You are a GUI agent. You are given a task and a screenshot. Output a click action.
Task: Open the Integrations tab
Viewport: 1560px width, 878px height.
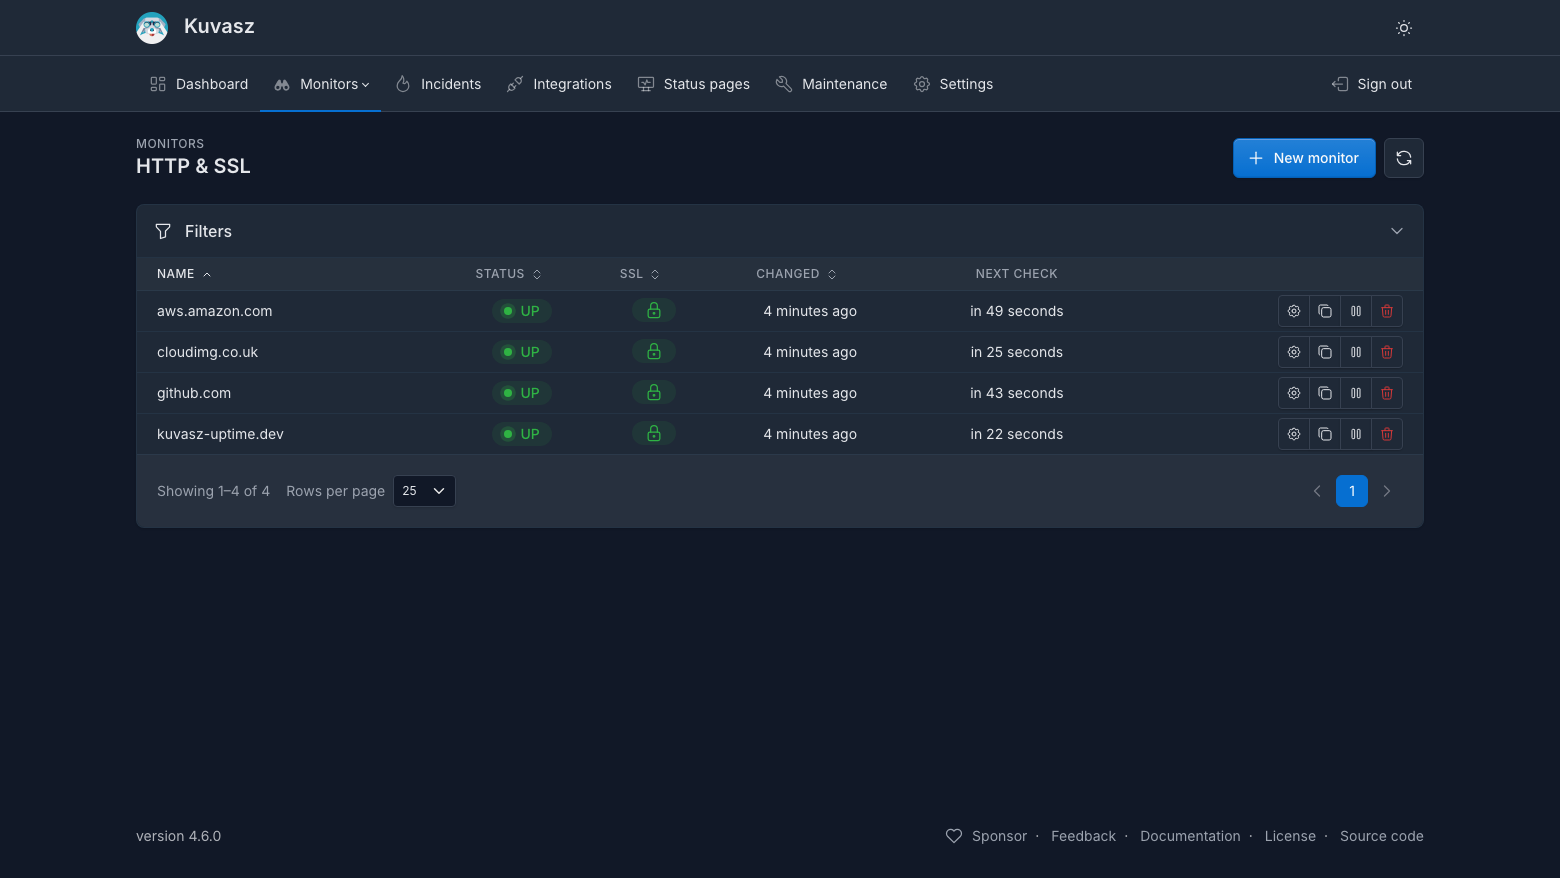(x=559, y=84)
